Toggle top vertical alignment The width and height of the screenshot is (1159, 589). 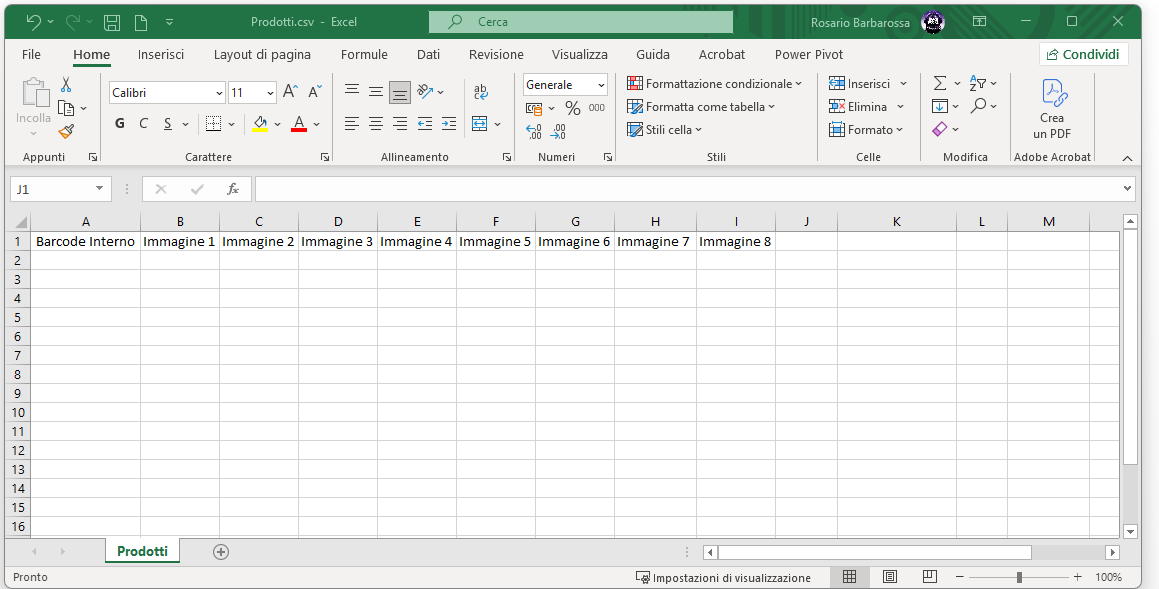352,92
